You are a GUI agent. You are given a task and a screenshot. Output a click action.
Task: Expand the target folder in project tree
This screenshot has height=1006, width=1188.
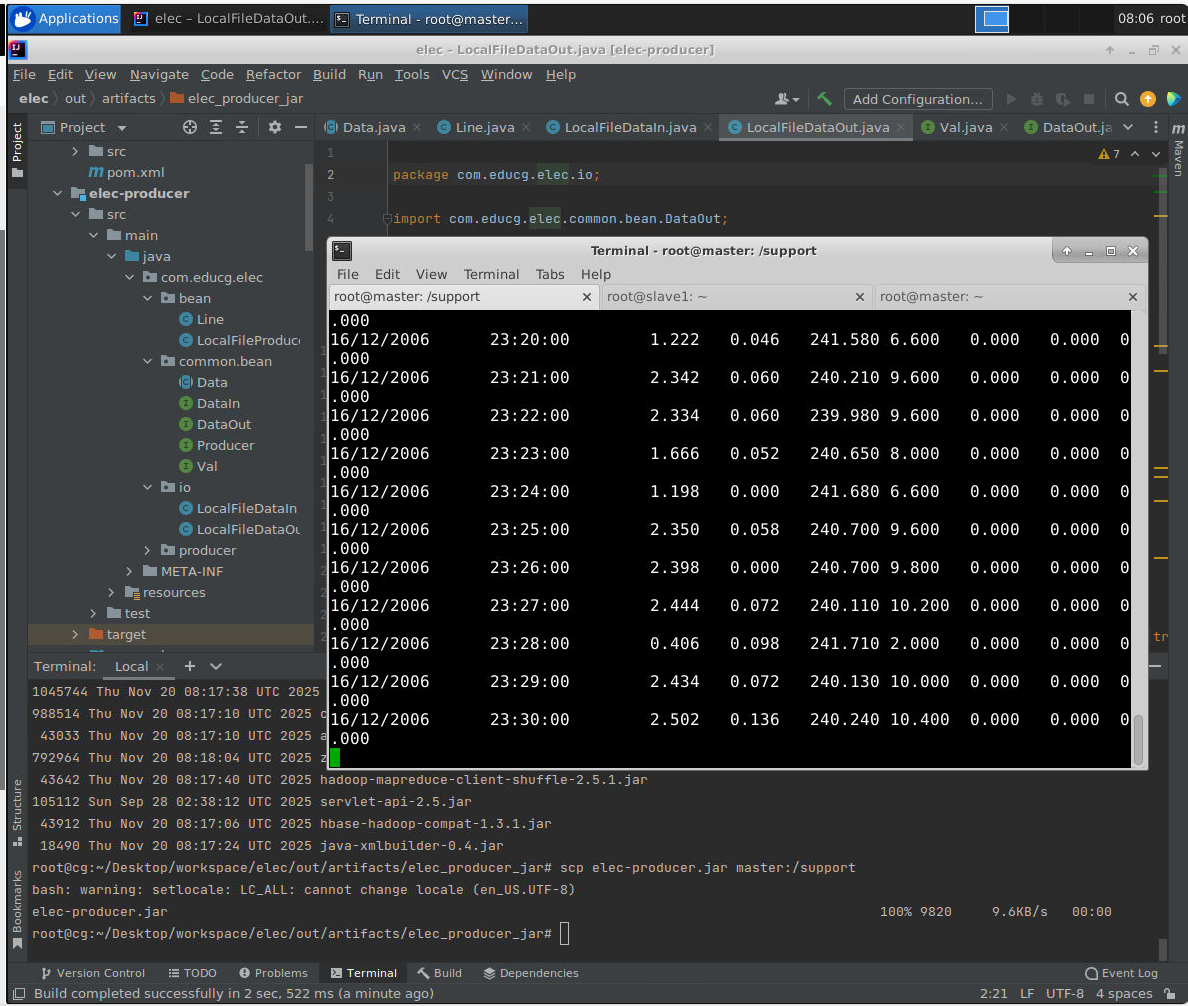(75, 634)
